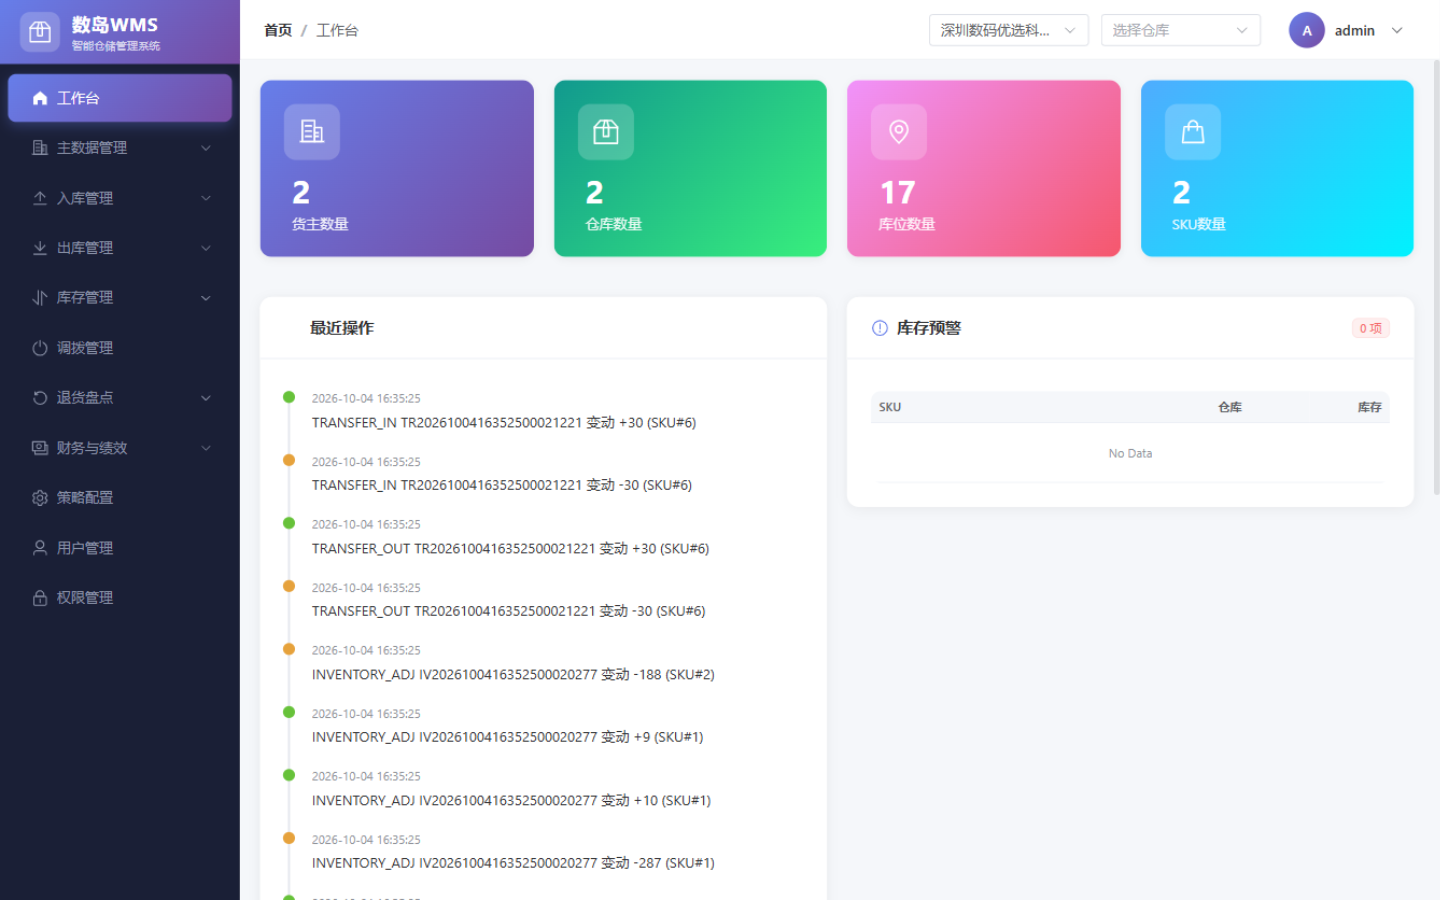
Task: Click the 工作台 breadcrumb text
Action: 337,30
